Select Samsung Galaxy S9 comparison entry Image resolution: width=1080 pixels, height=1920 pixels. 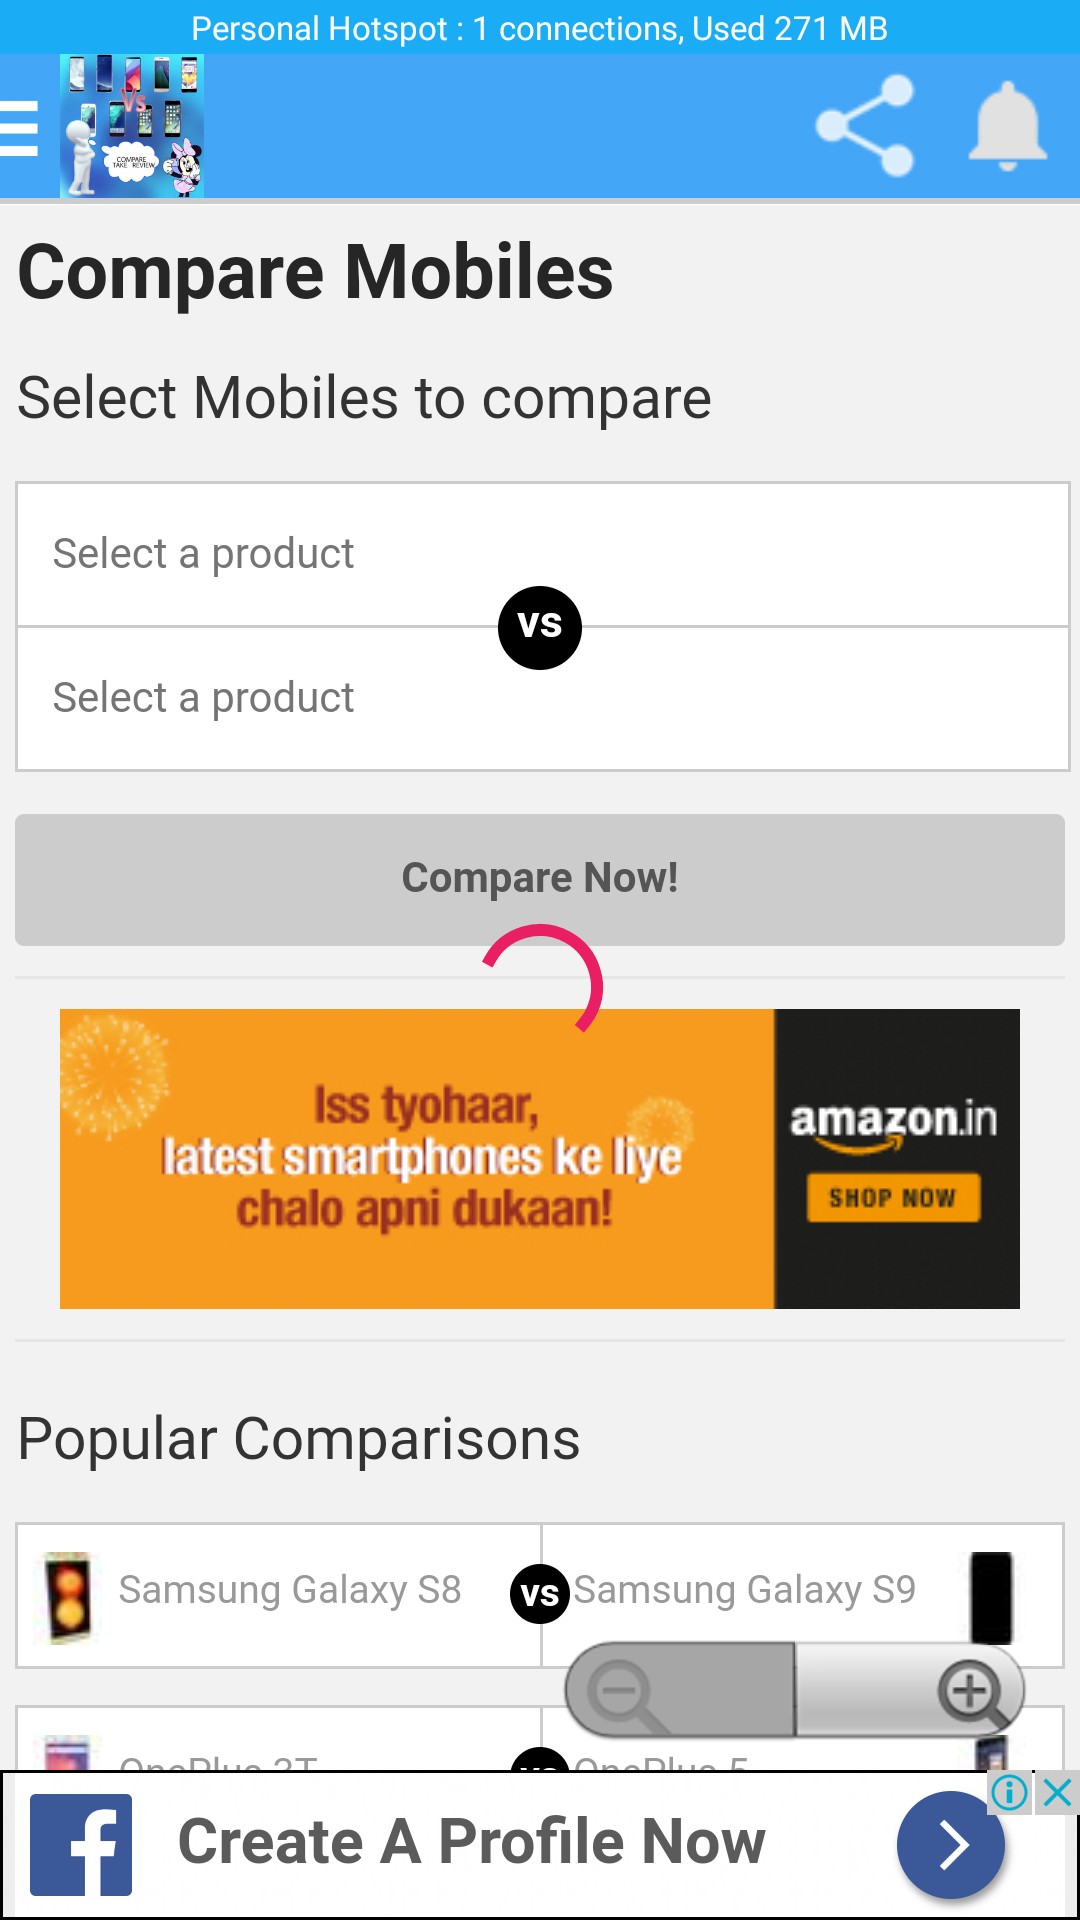point(744,1590)
